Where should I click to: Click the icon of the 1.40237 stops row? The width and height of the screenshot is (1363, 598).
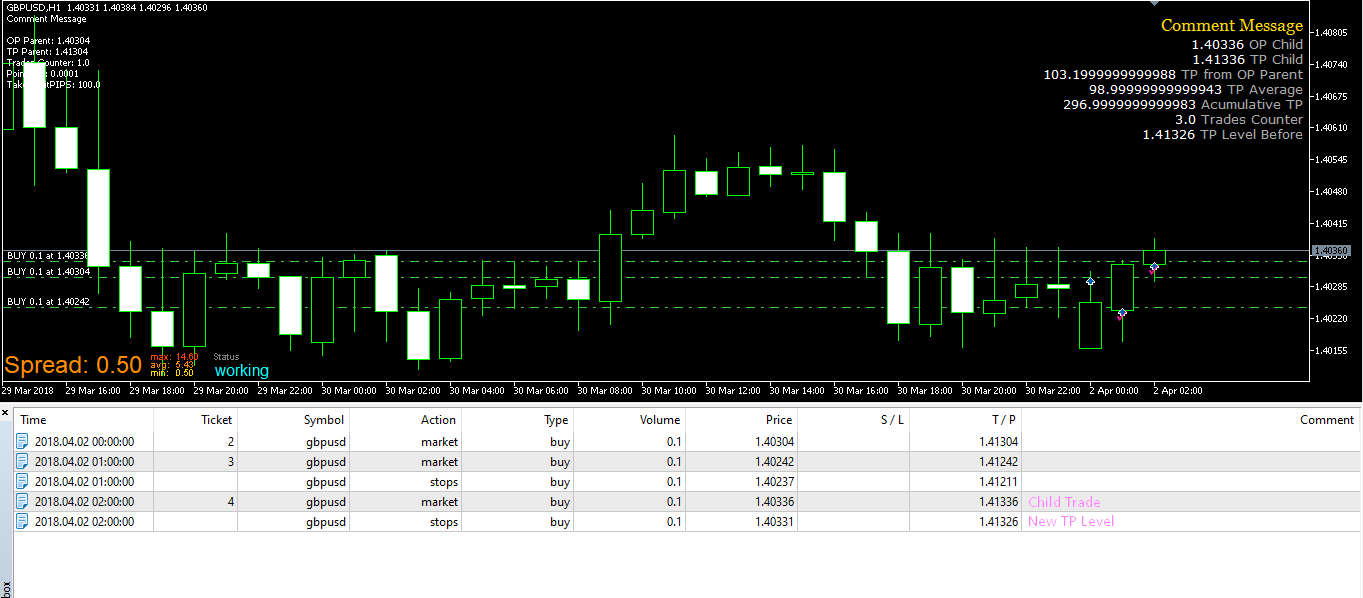[23, 481]
